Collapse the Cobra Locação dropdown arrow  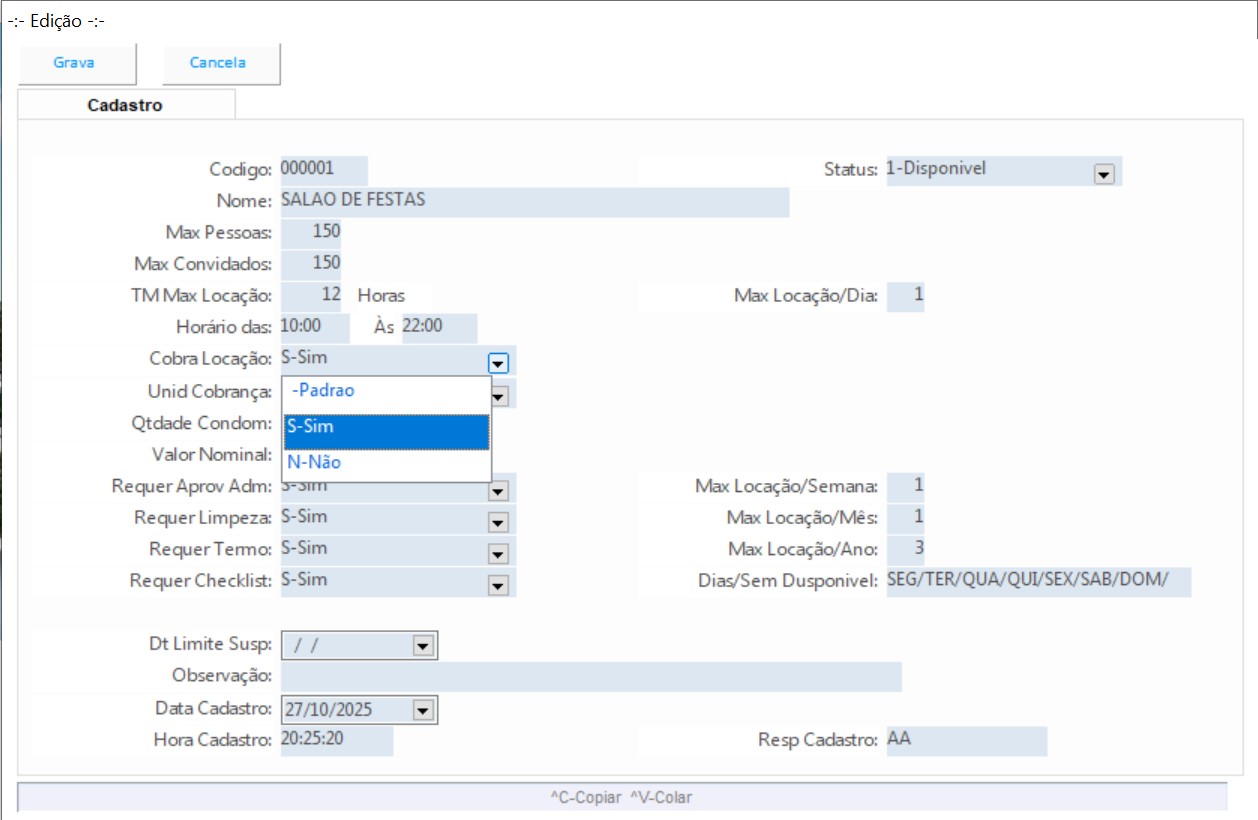click(499, 363)
